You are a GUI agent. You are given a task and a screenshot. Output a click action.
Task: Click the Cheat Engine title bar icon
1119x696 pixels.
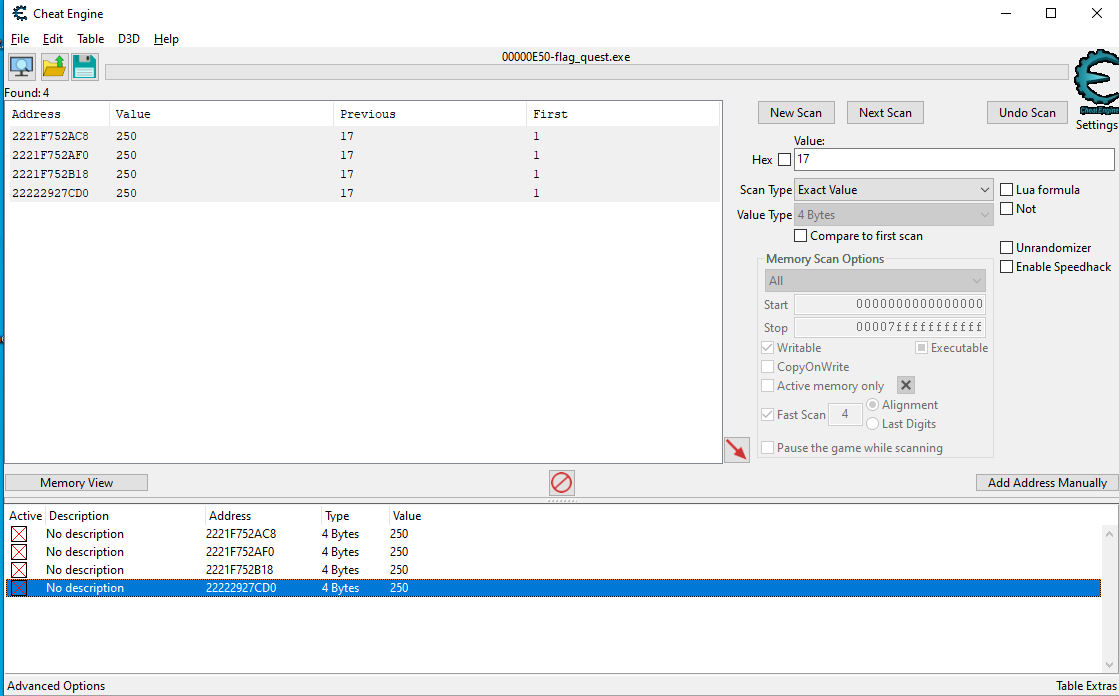click(20, 14)
